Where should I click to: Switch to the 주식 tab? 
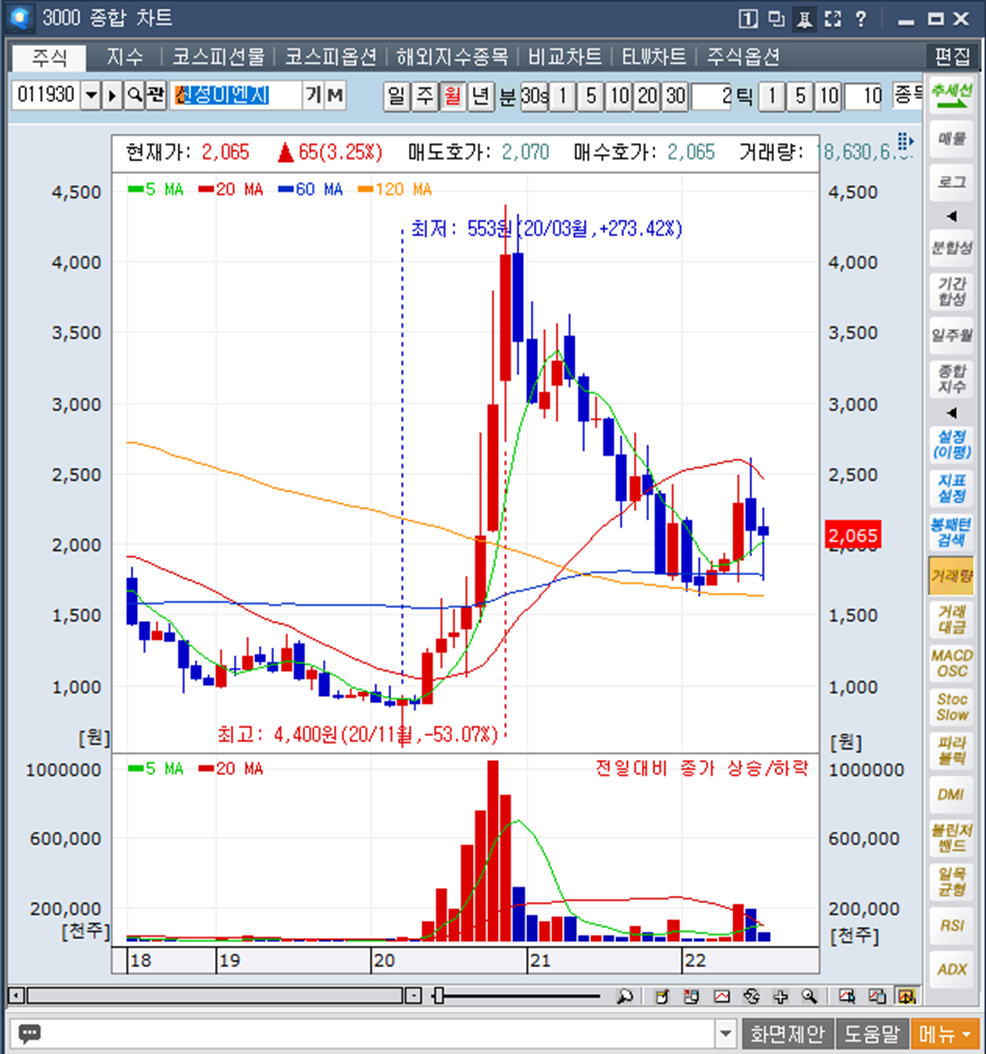pos(49,58)
